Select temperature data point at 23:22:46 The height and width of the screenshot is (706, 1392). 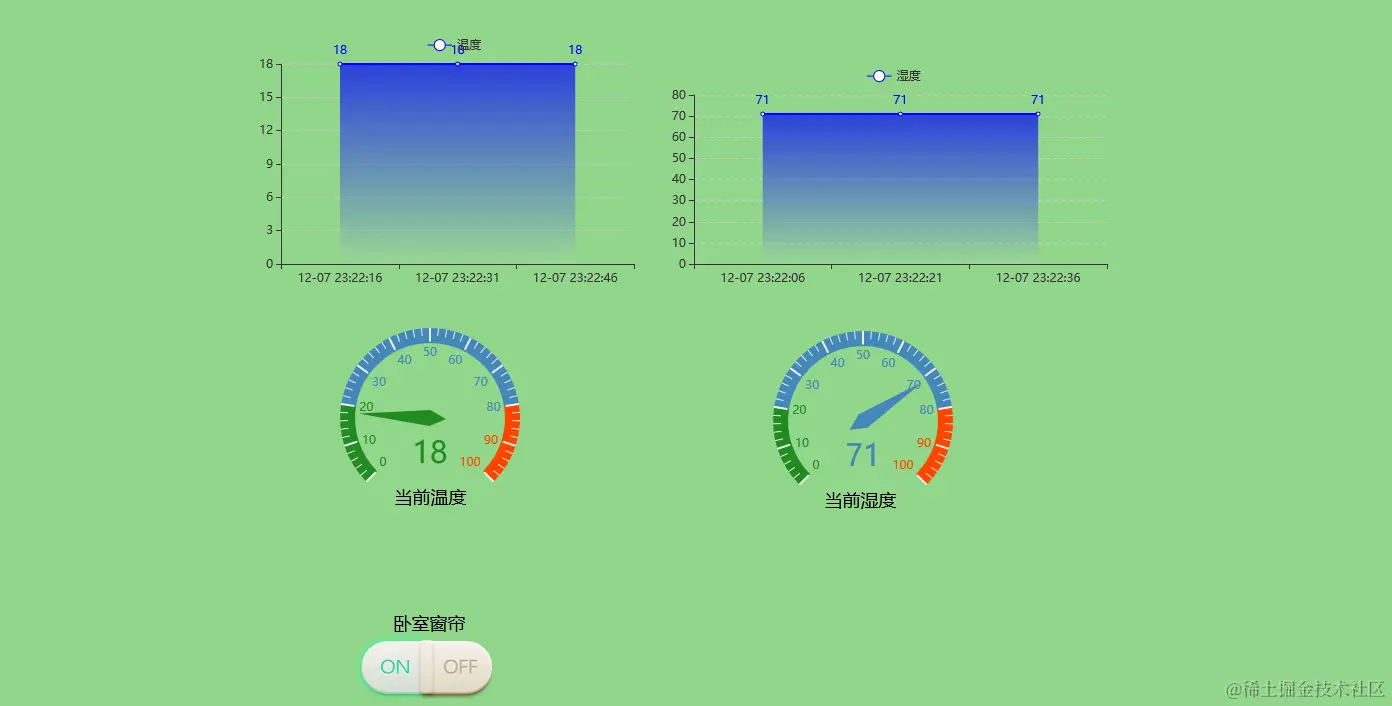pos(575,64)
